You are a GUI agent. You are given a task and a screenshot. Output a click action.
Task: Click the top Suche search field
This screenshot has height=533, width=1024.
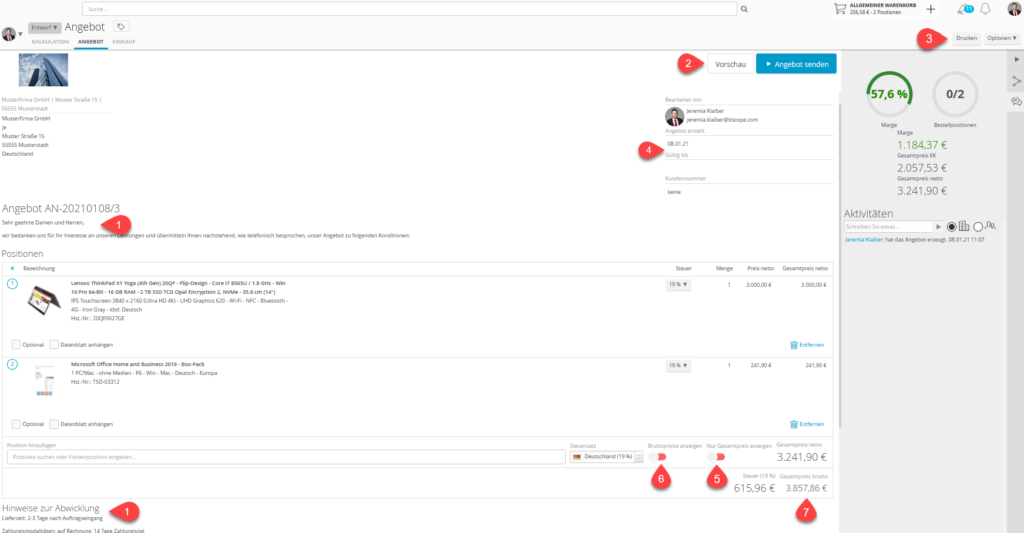[409, 9]
